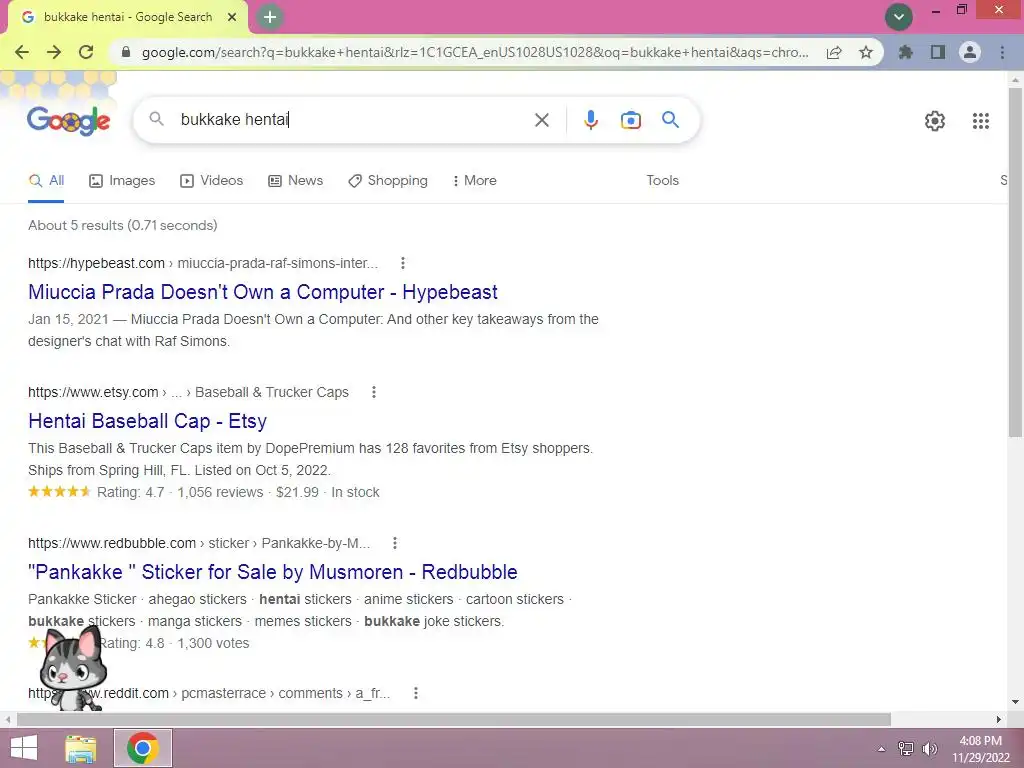Screen dimensions: 1024x768
Task: Switch to the News tab
Action: click(x=295, y=180)
